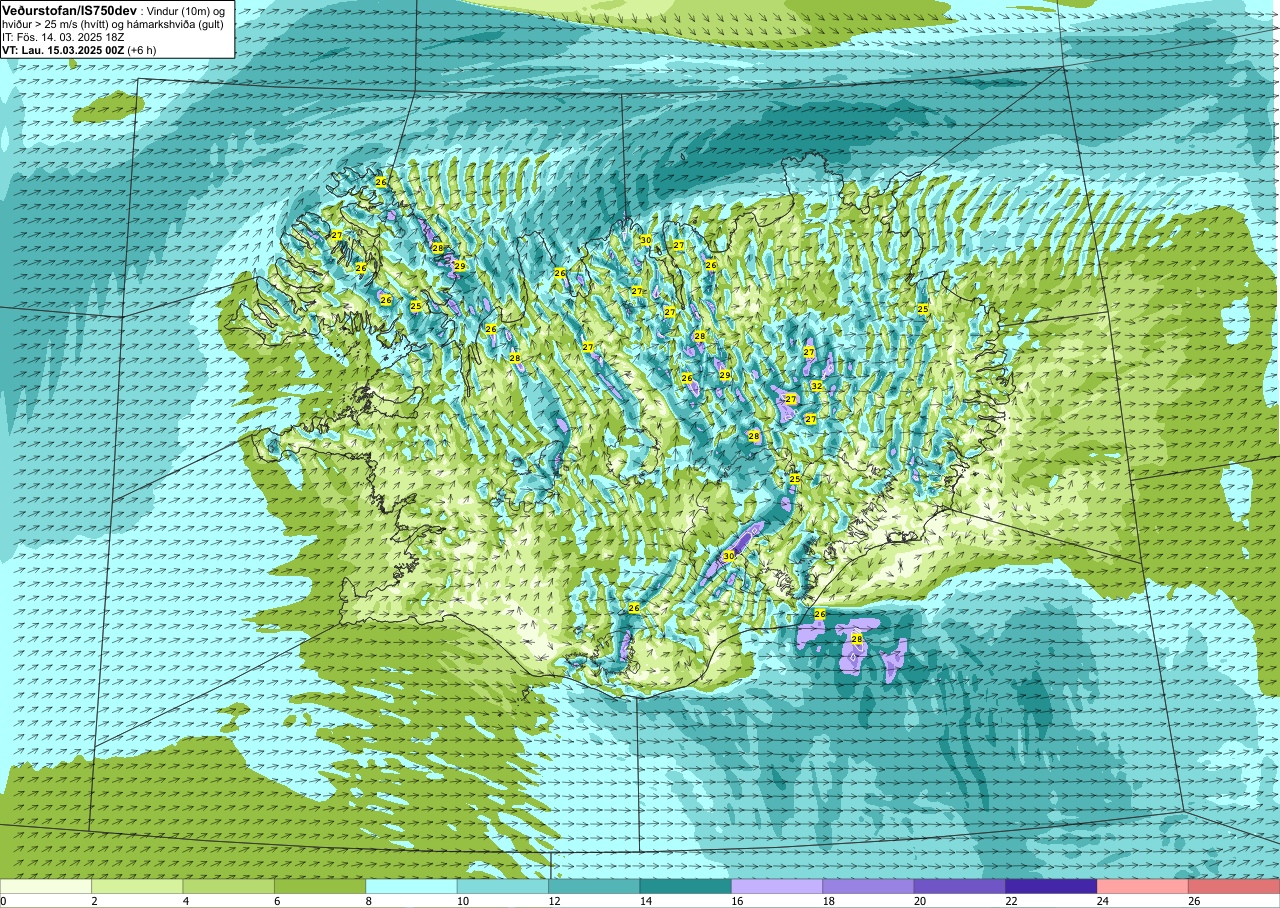
Task: Click the Veðurstofan/IS750dev title text
Action: [x=70, y=10]
